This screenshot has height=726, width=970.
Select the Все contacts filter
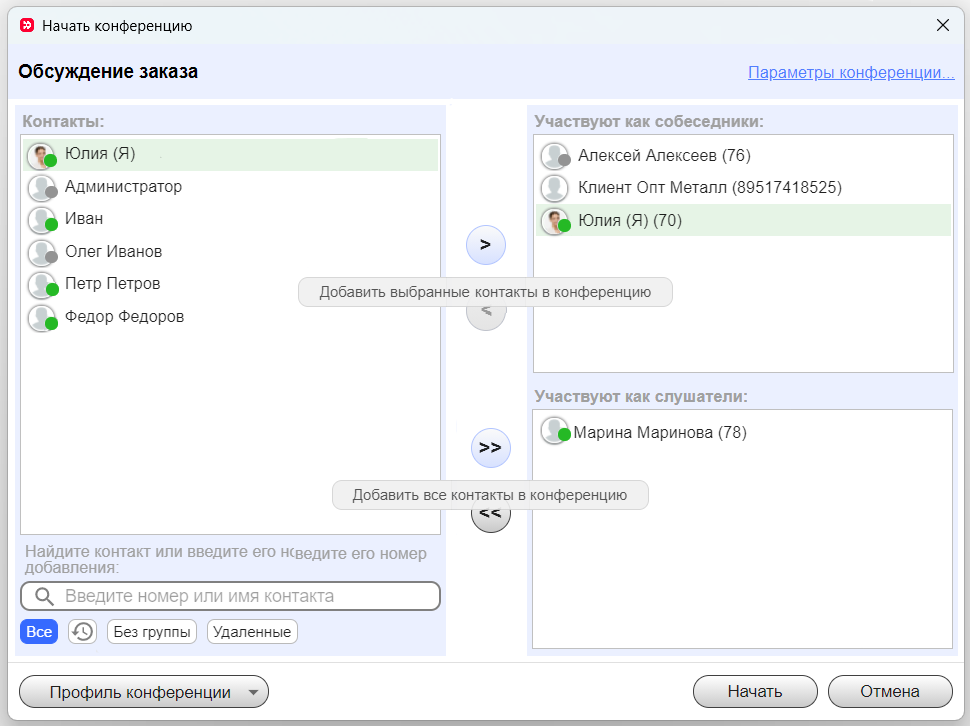pyautogui.click(x=39, y=632)
